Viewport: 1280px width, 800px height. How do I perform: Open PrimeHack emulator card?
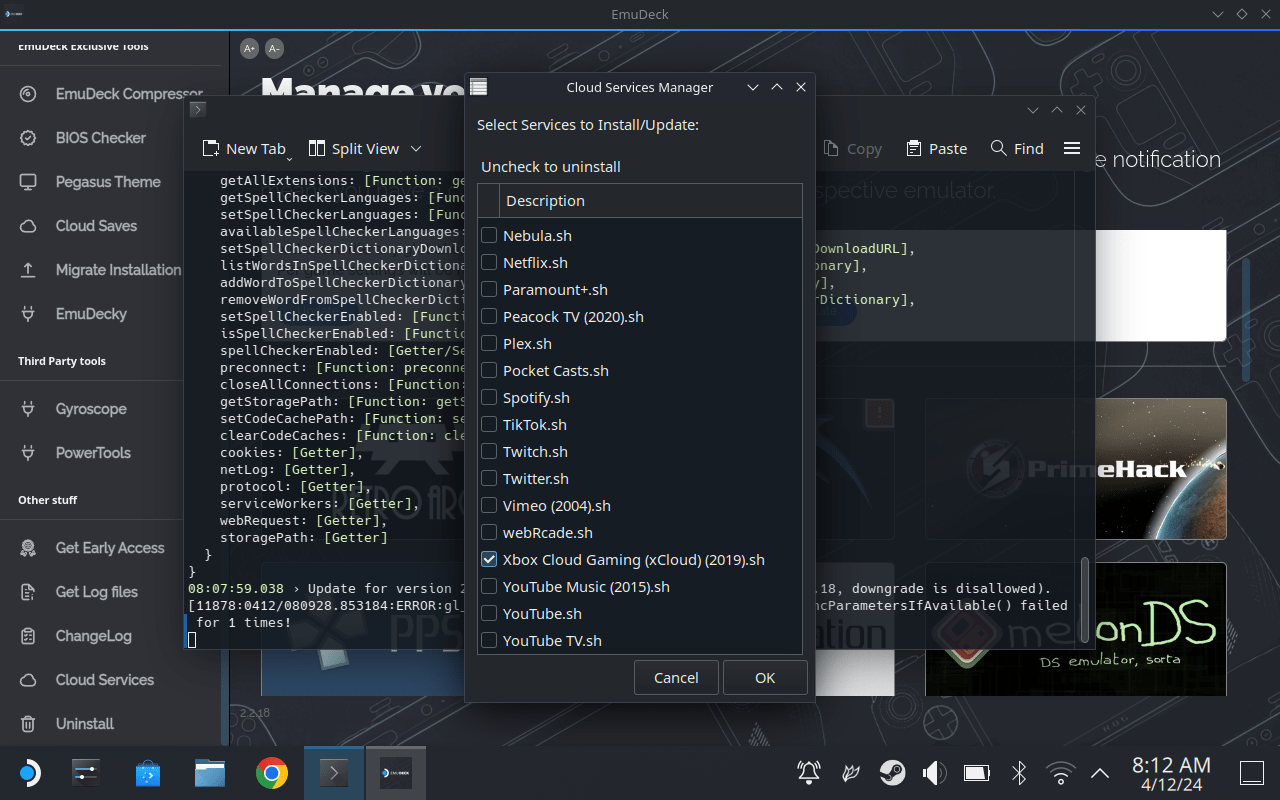[x=1076, y=468]
